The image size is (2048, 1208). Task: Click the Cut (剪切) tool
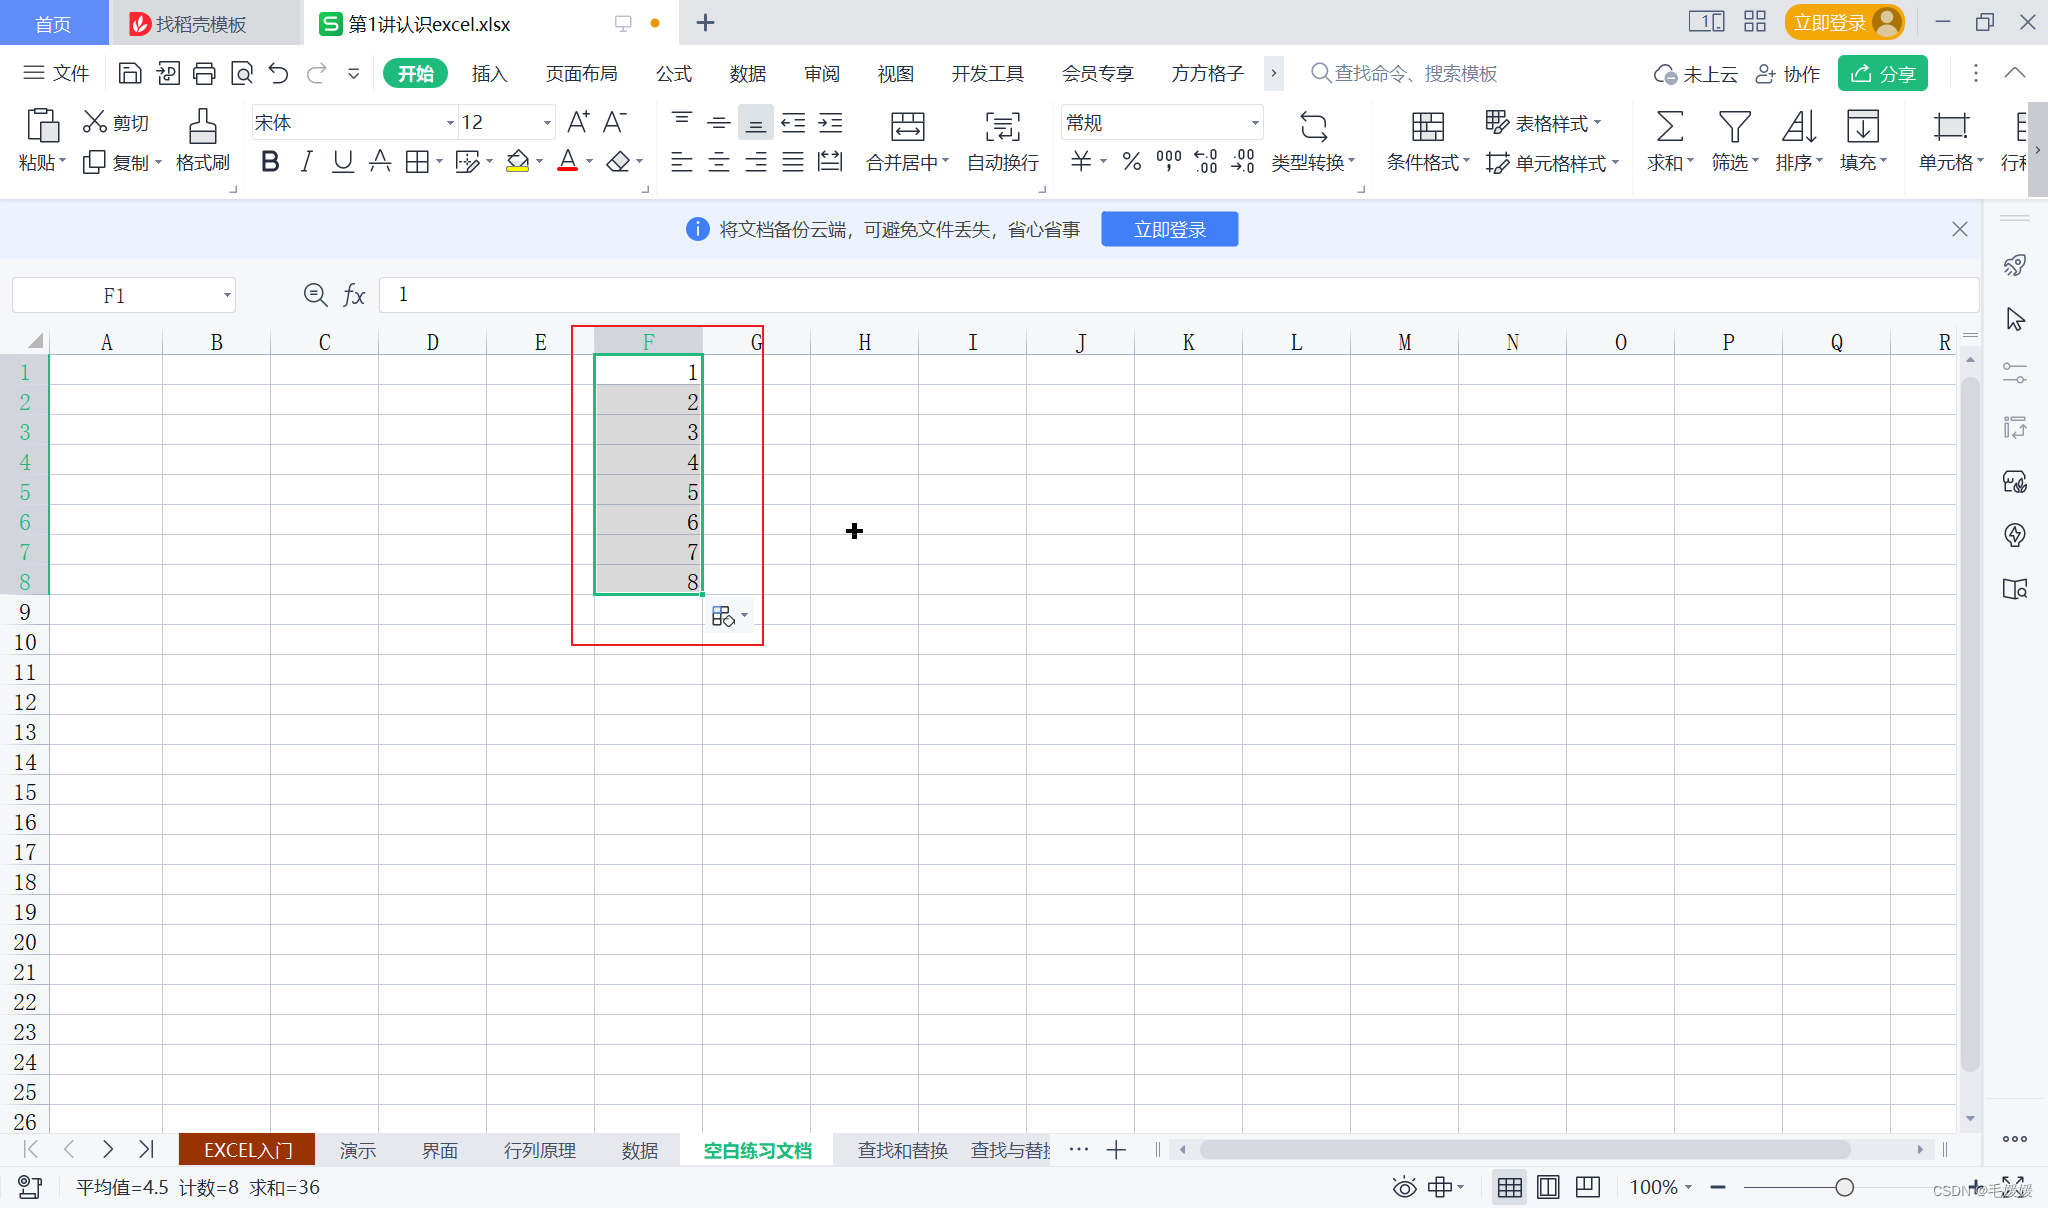[x=115, y=122]
